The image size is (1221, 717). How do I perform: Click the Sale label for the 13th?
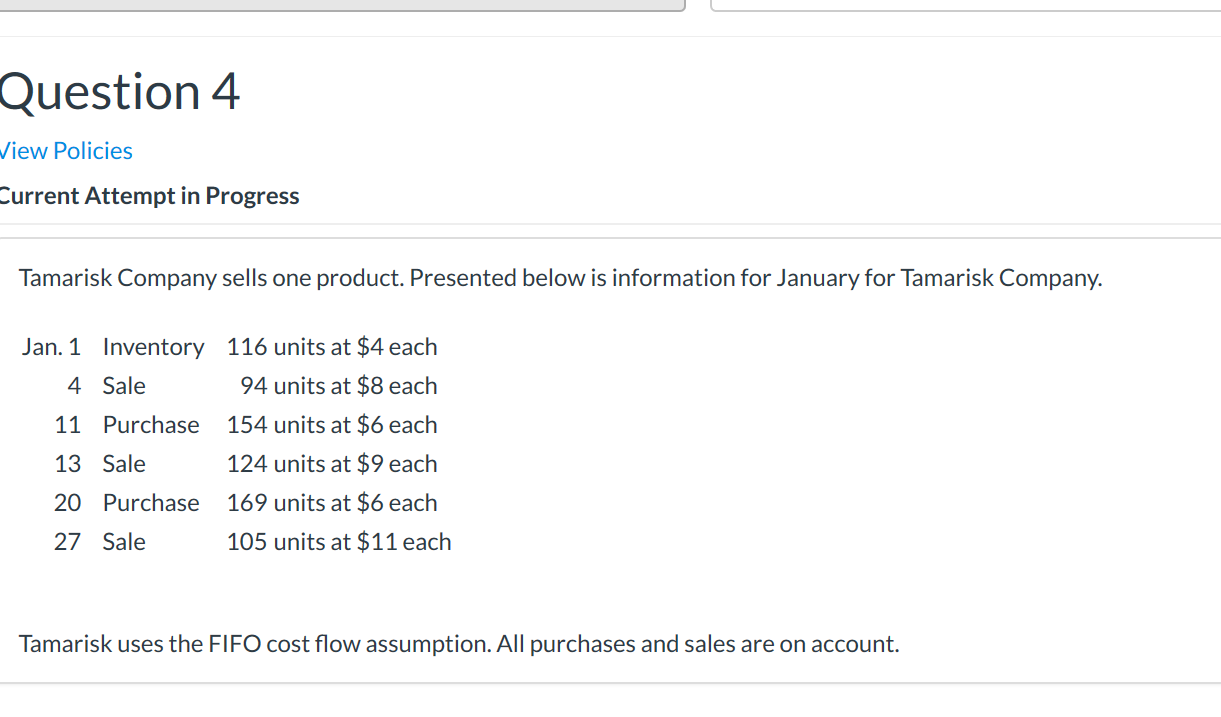(x=124, y=464)
